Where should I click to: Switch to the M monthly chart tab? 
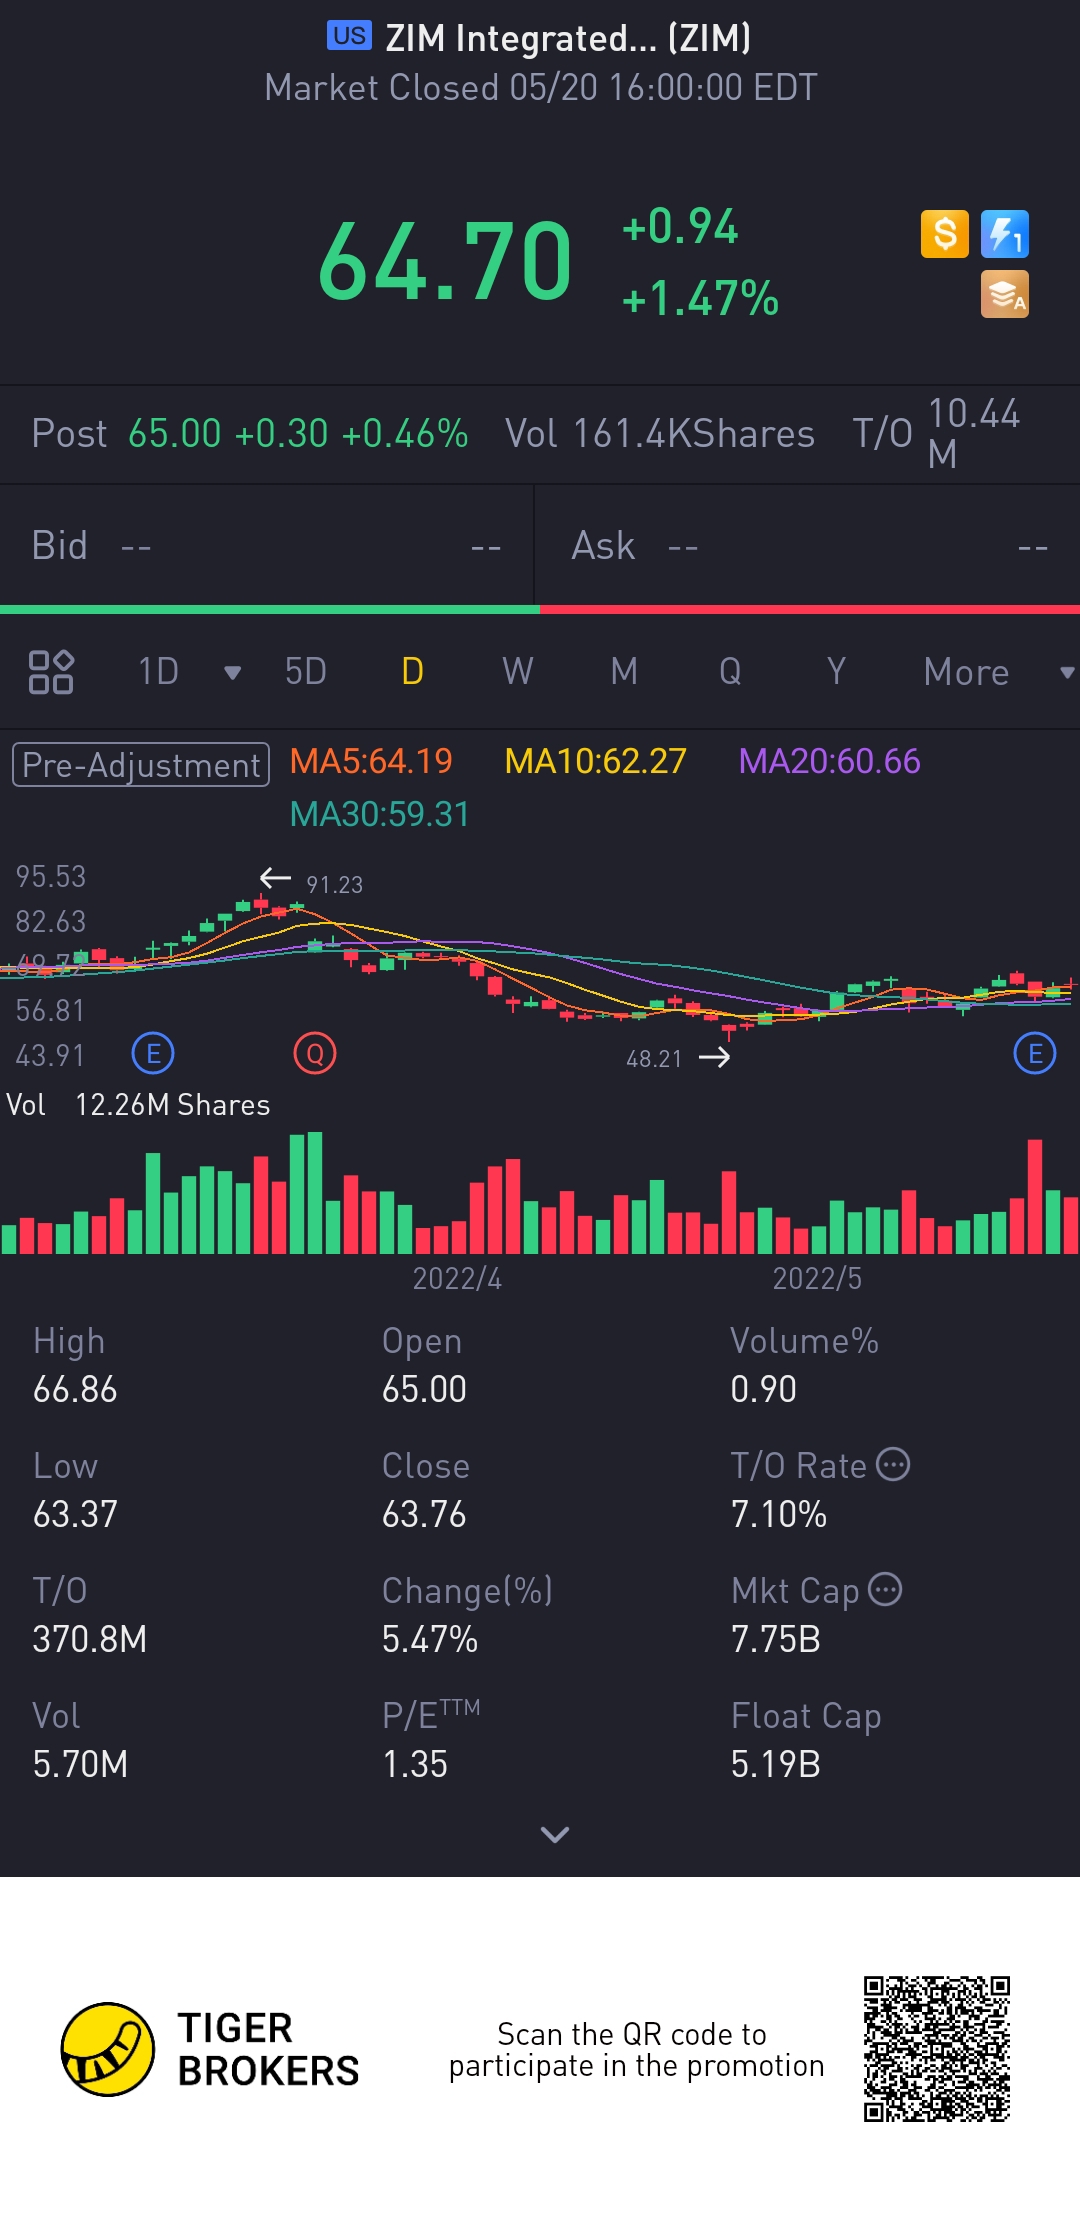pos(624,672)
